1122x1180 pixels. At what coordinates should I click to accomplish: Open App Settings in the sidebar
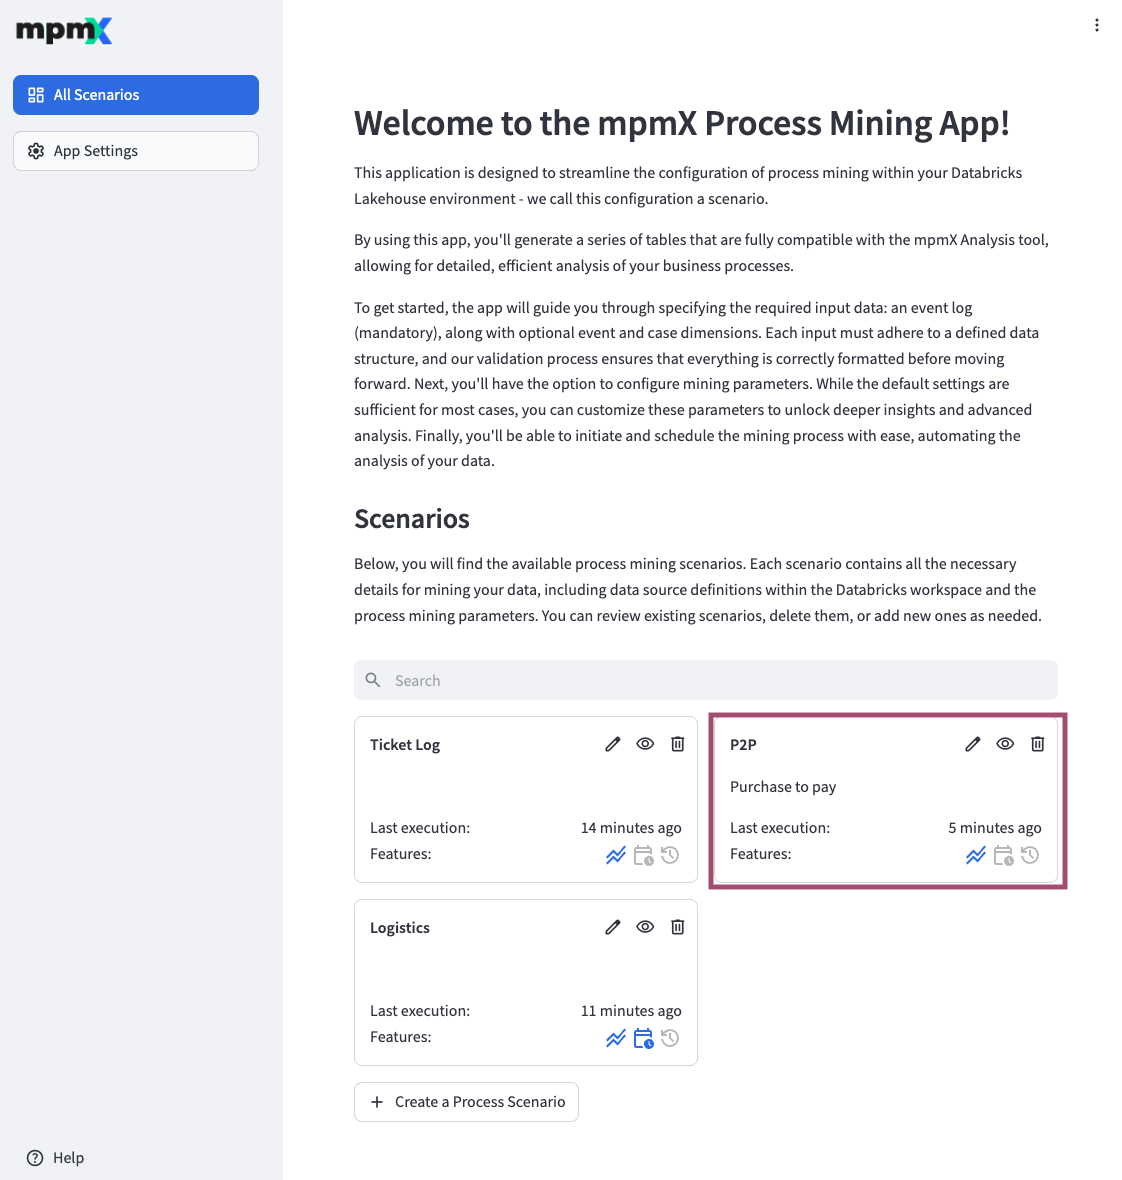click(x=135, y=151)
